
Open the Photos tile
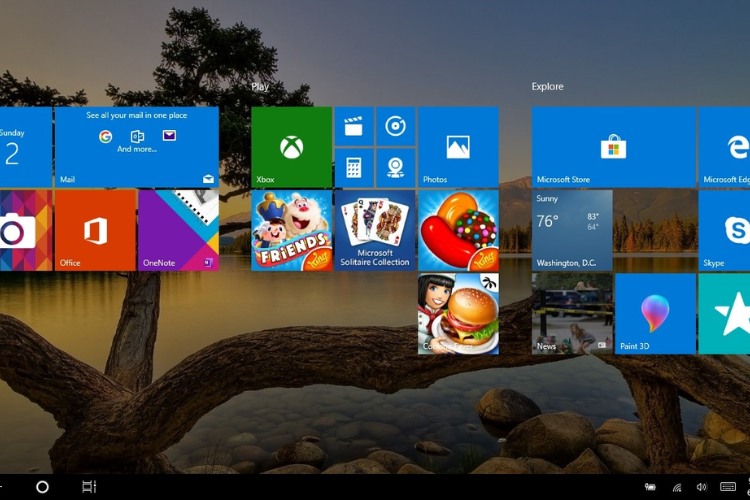point(458,147)
